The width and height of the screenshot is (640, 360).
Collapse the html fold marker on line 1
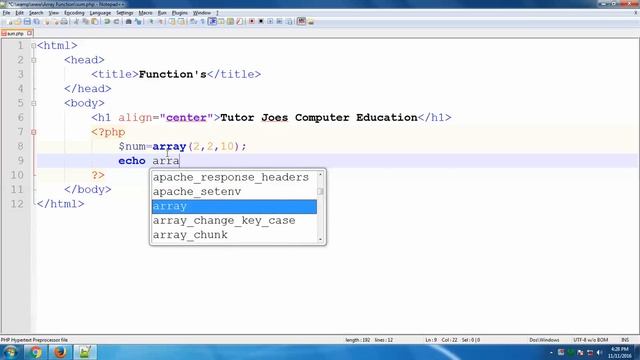point(33,46)
